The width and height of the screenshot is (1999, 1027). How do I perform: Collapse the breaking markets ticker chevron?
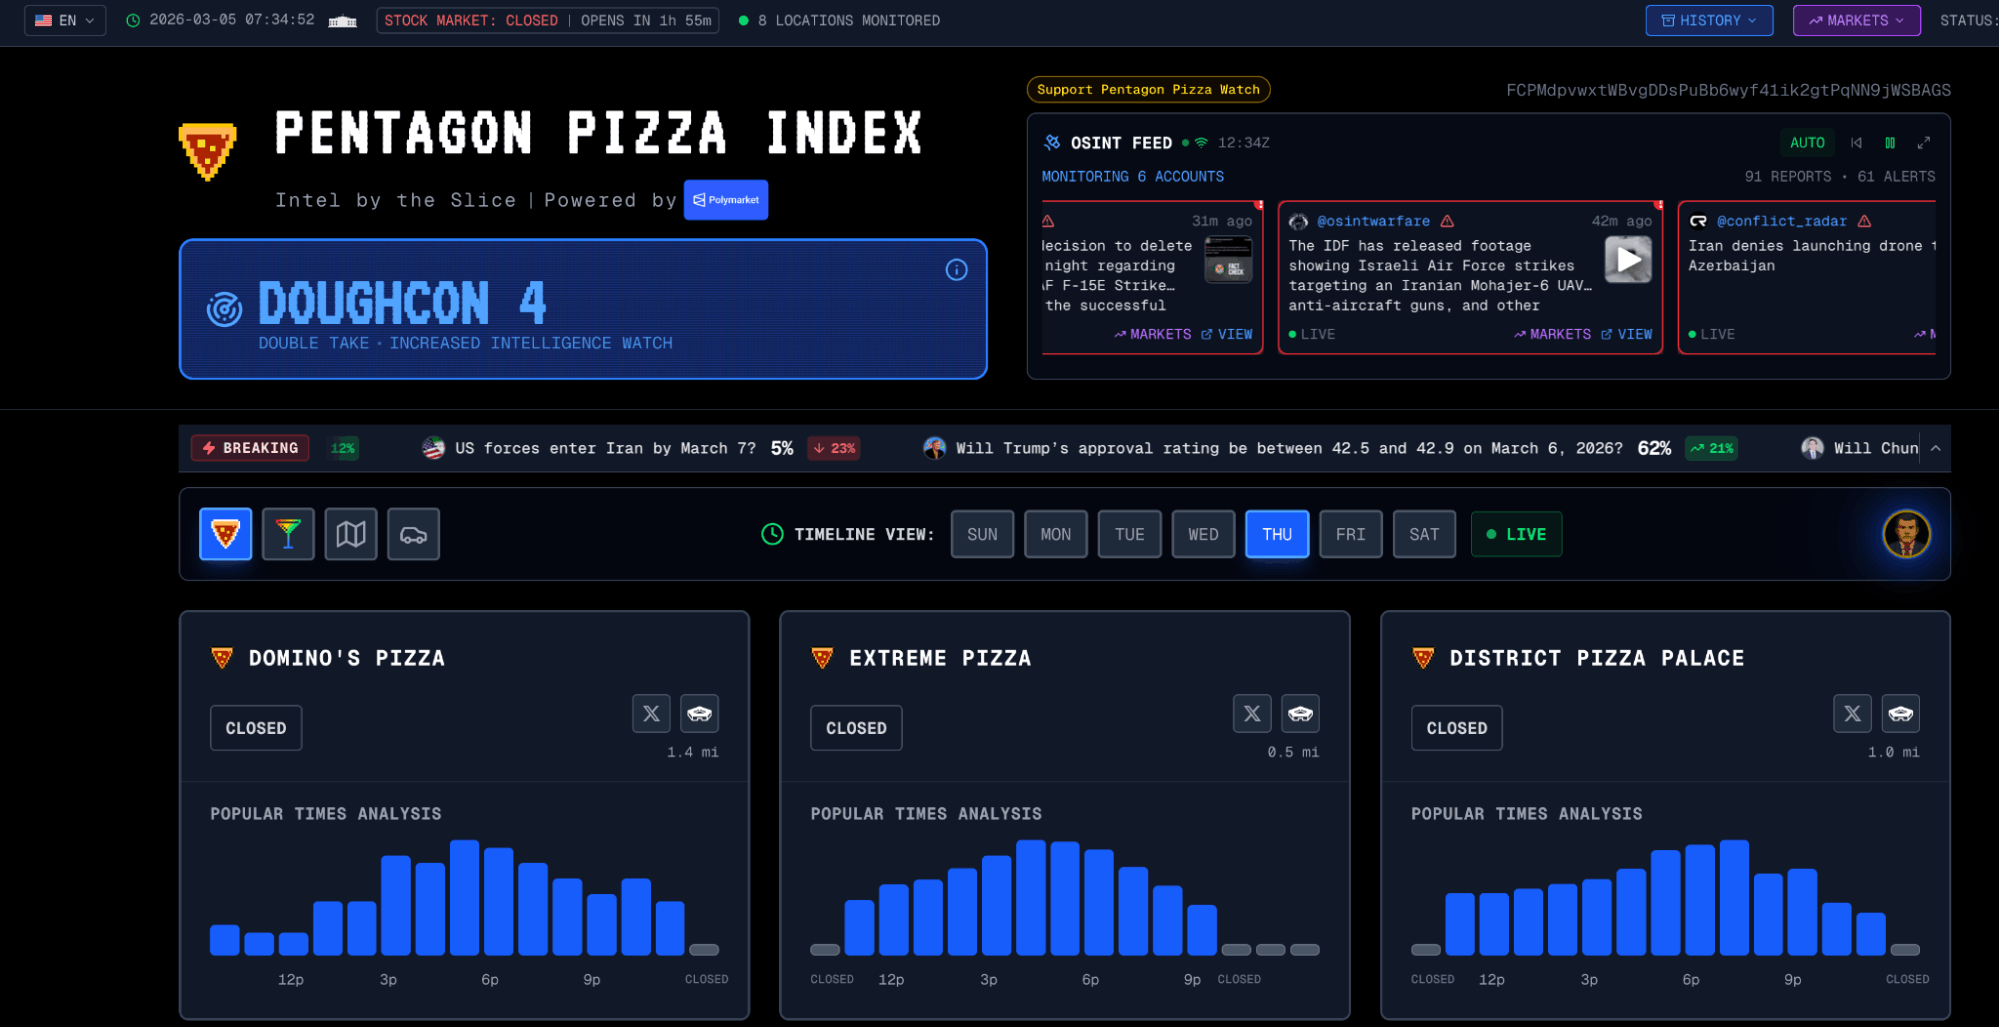click(1936, 448)
